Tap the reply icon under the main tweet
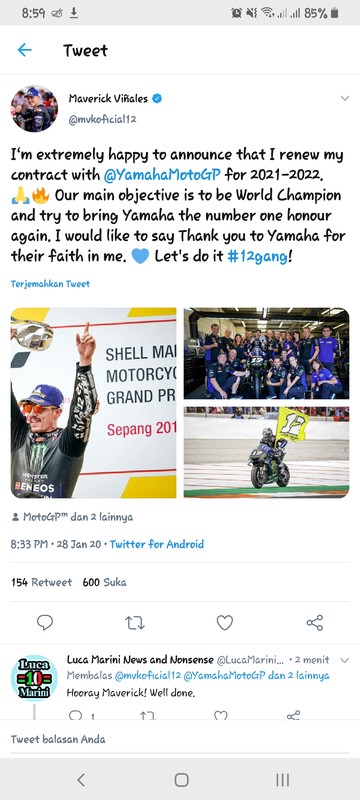The width and height of the screenshot is (360, 800). point(45,622)
